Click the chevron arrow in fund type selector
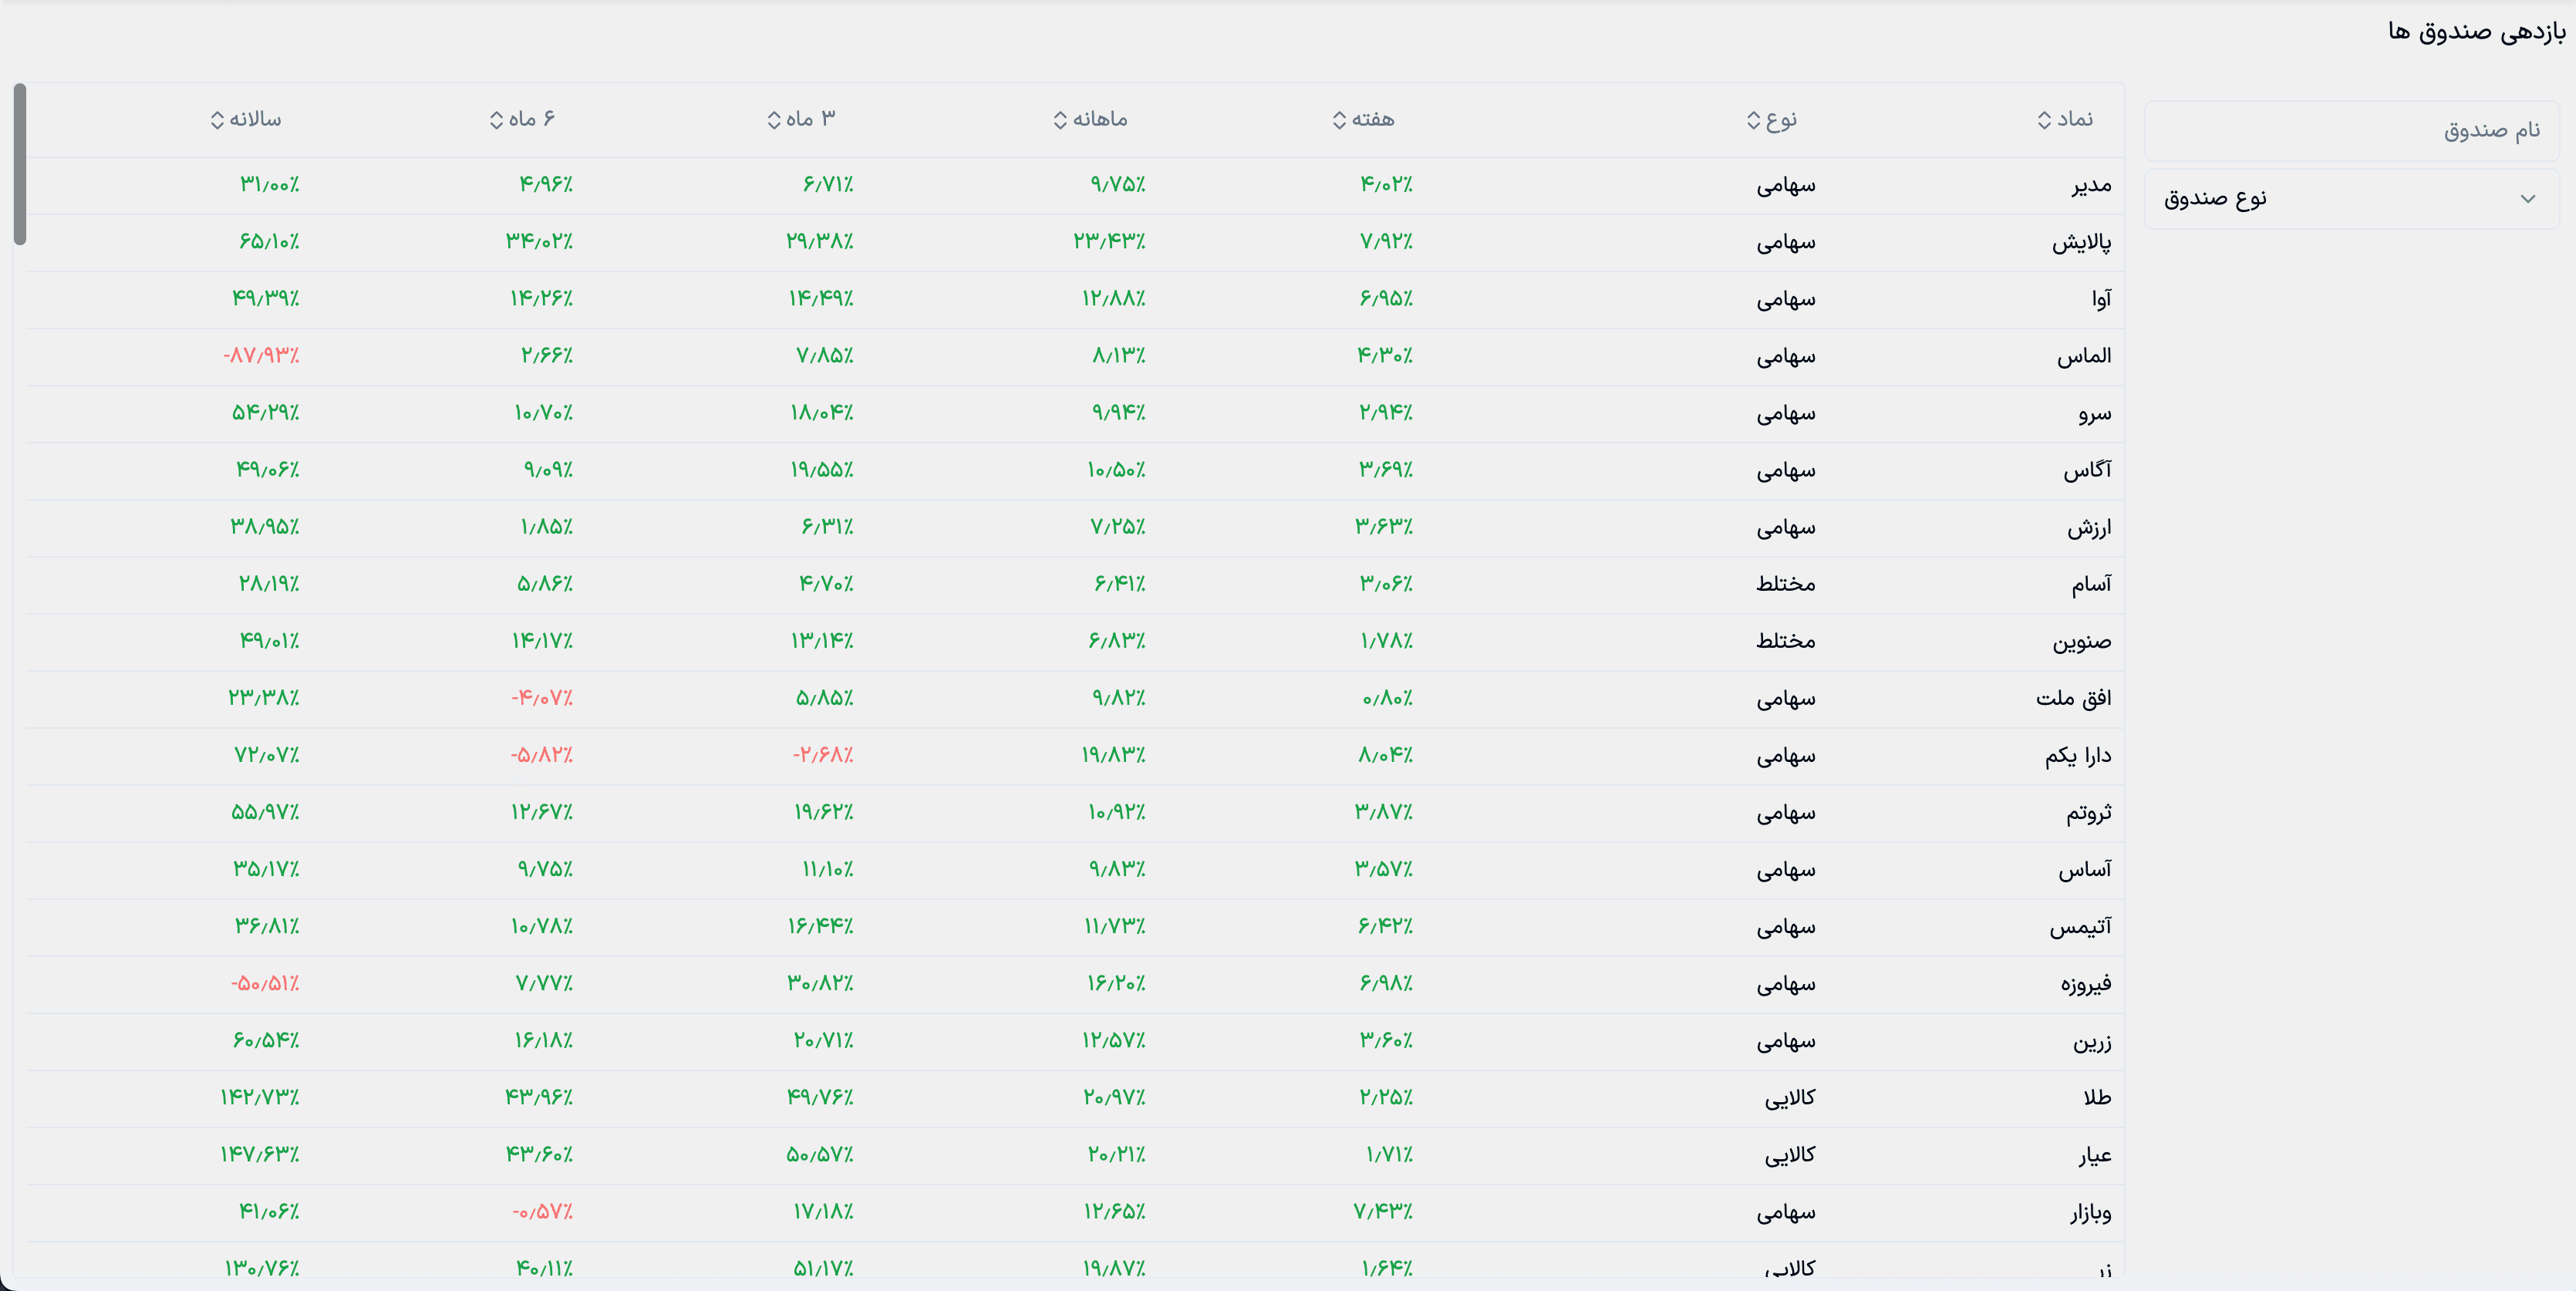The width and height of the screenshot is (2576, 1291). 2527,199
